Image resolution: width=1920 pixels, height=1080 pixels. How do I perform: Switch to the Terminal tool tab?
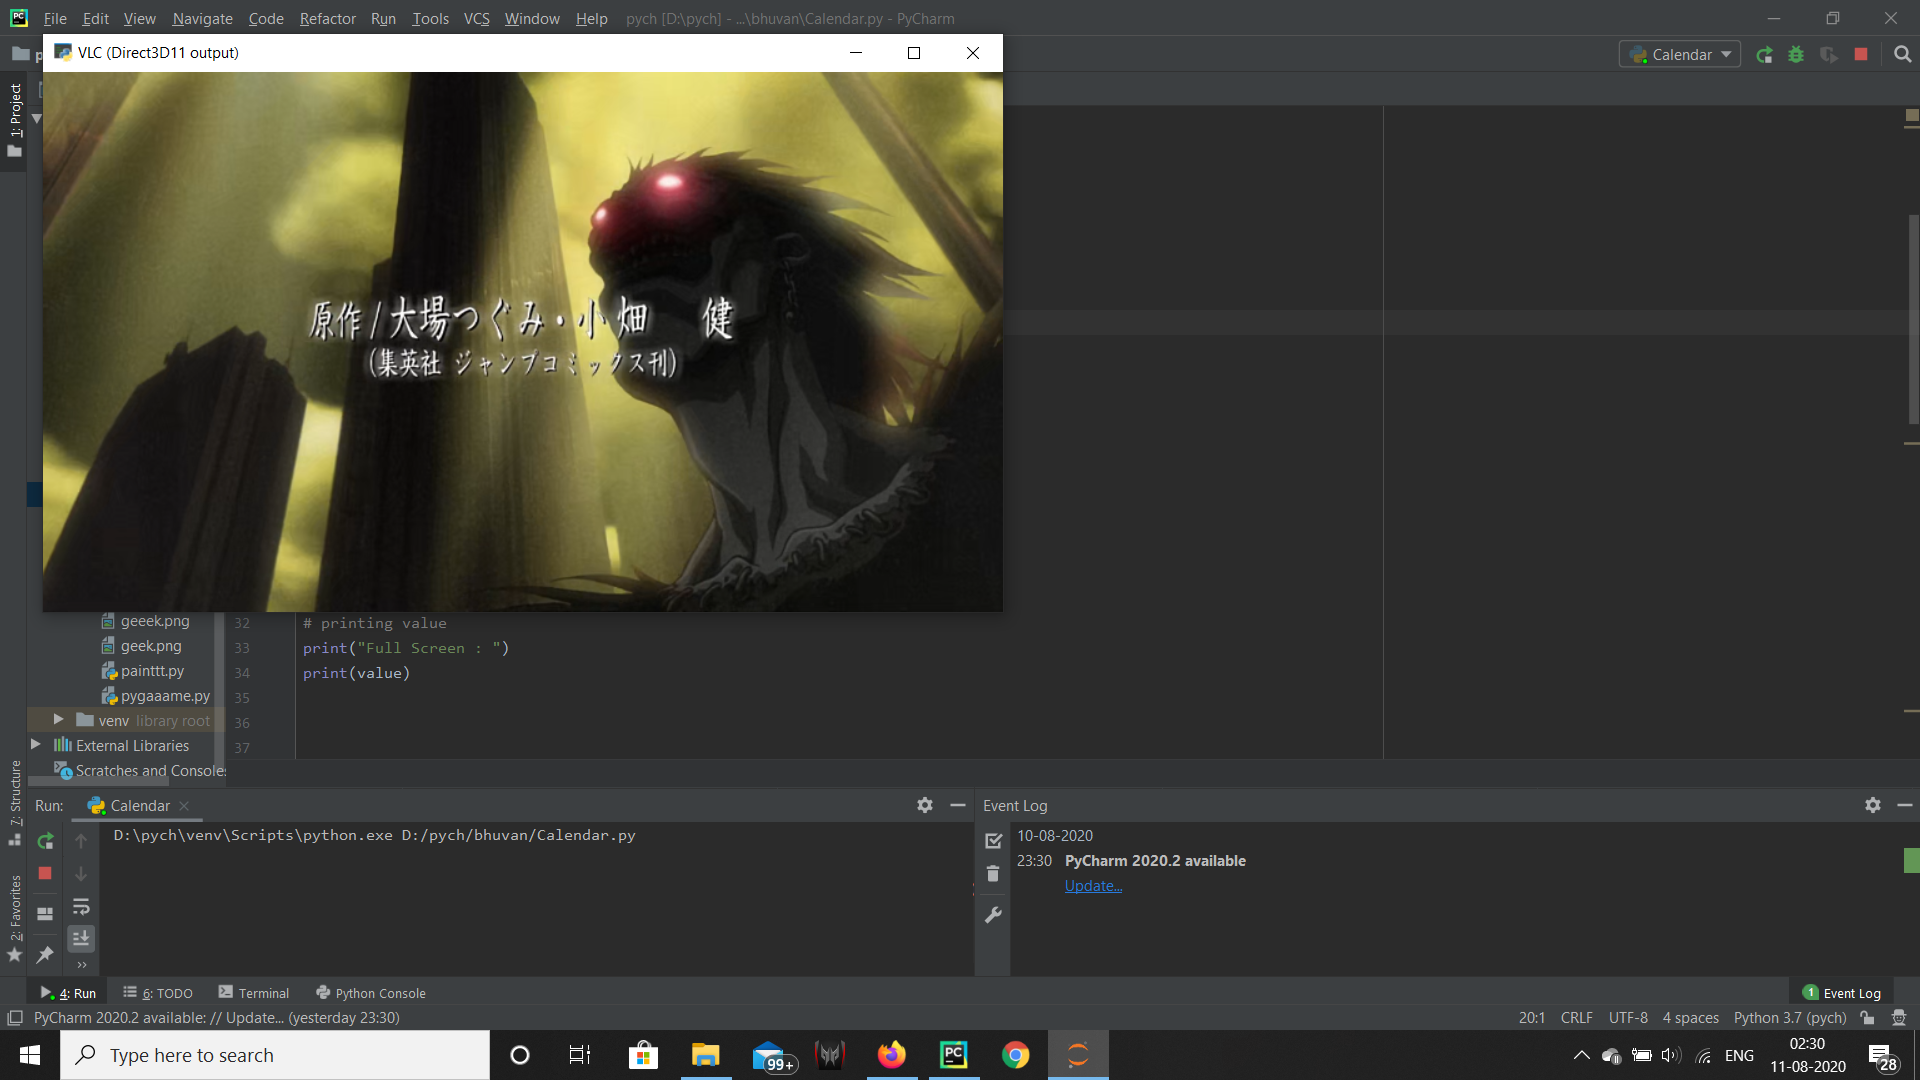coord(254,993)
